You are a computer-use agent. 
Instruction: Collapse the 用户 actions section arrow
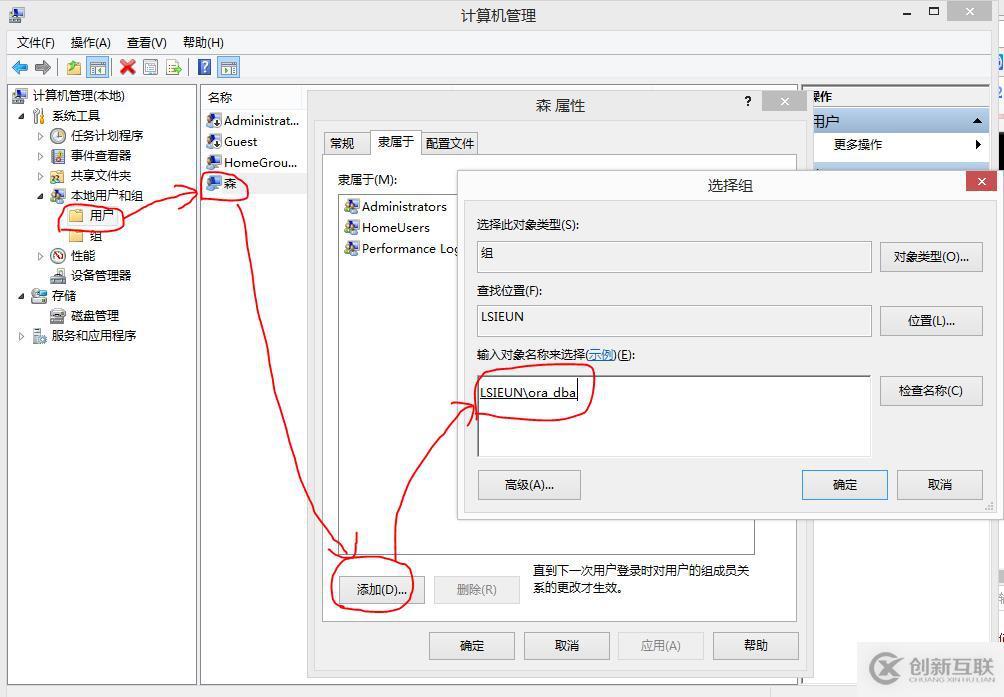click(x=977, y=121)
